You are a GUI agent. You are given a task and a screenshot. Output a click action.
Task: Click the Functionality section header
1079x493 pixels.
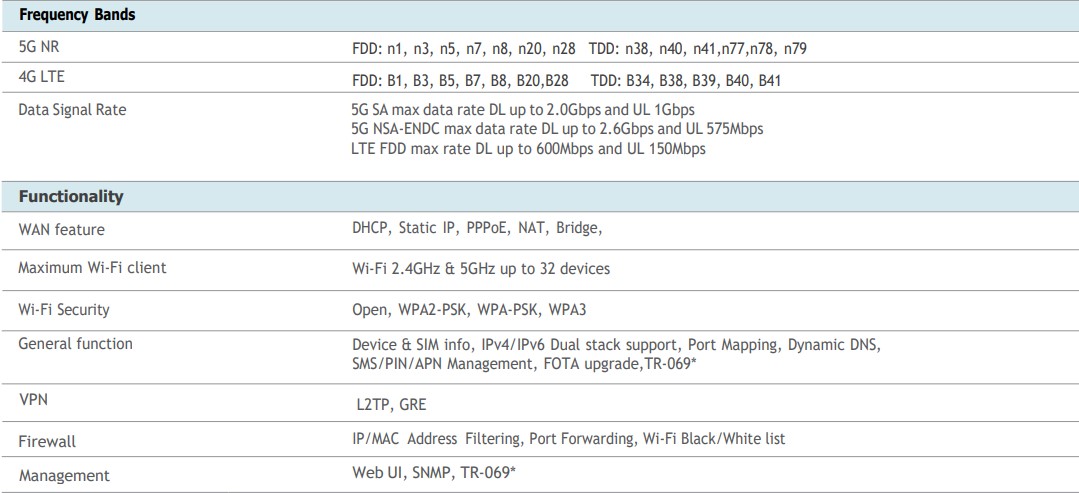coord(71,196)
